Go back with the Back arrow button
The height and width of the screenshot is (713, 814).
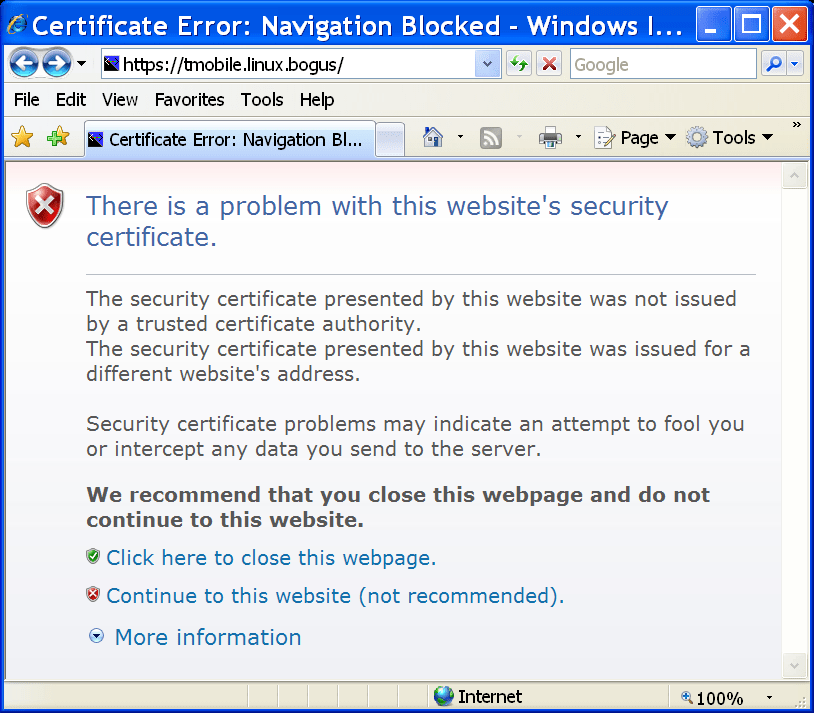[24, 64]
